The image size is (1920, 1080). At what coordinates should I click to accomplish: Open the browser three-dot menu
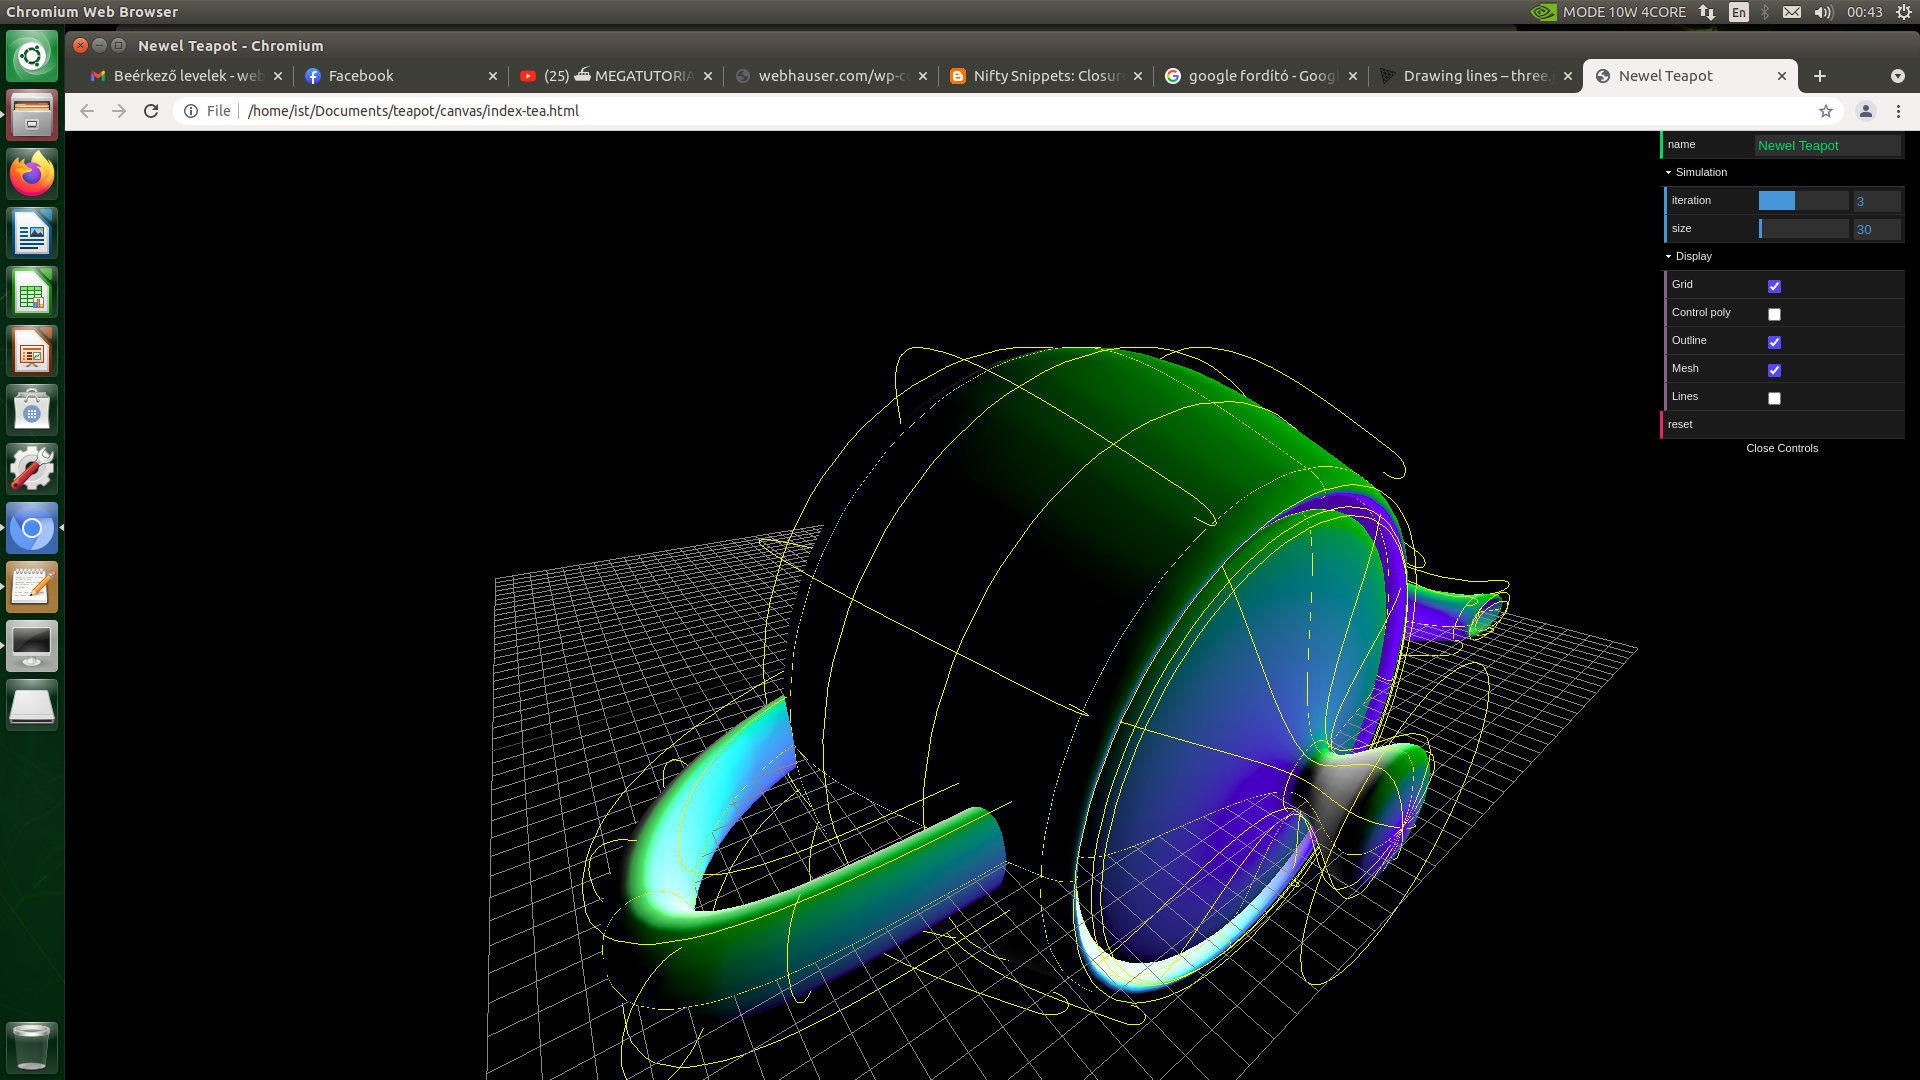[1898, 111]
